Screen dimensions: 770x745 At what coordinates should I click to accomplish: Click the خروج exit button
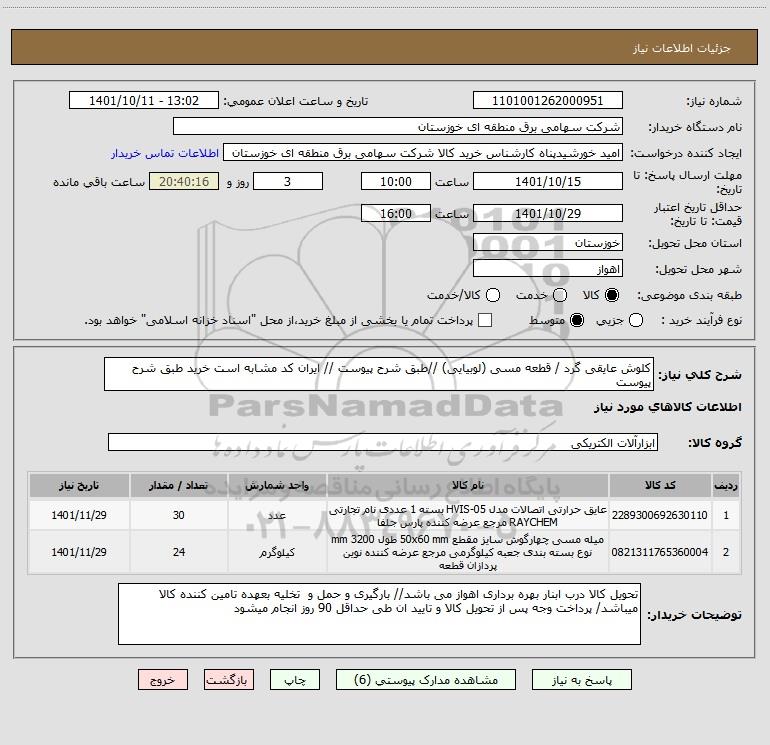coord(163,680)
